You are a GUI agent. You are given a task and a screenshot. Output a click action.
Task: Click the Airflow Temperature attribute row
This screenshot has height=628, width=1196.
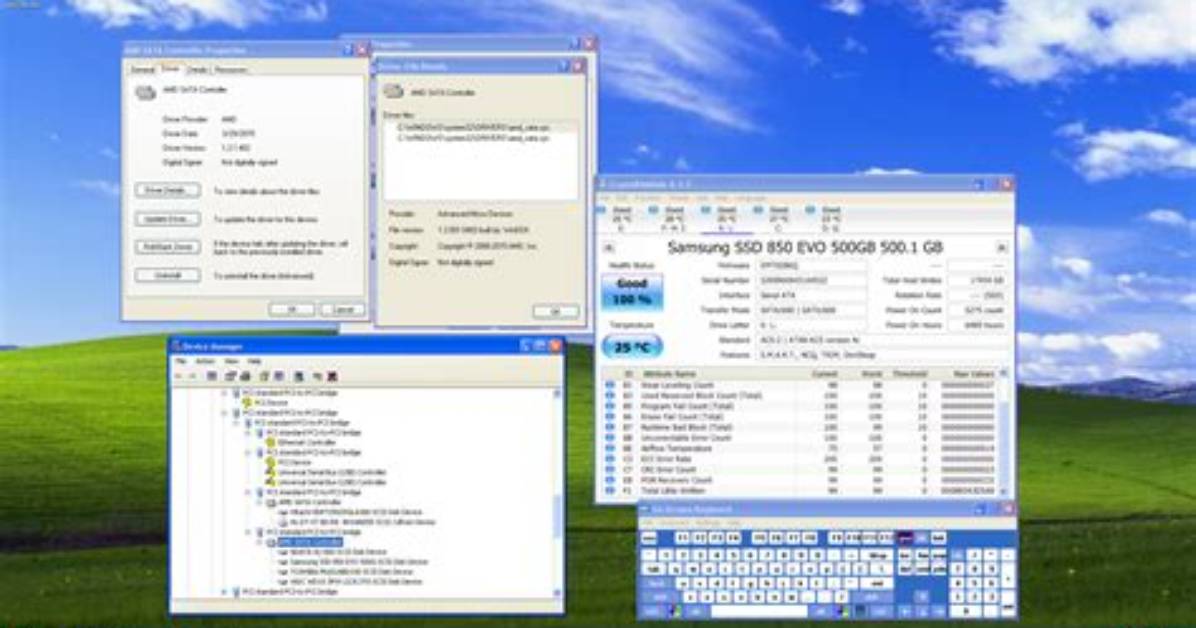802,449
